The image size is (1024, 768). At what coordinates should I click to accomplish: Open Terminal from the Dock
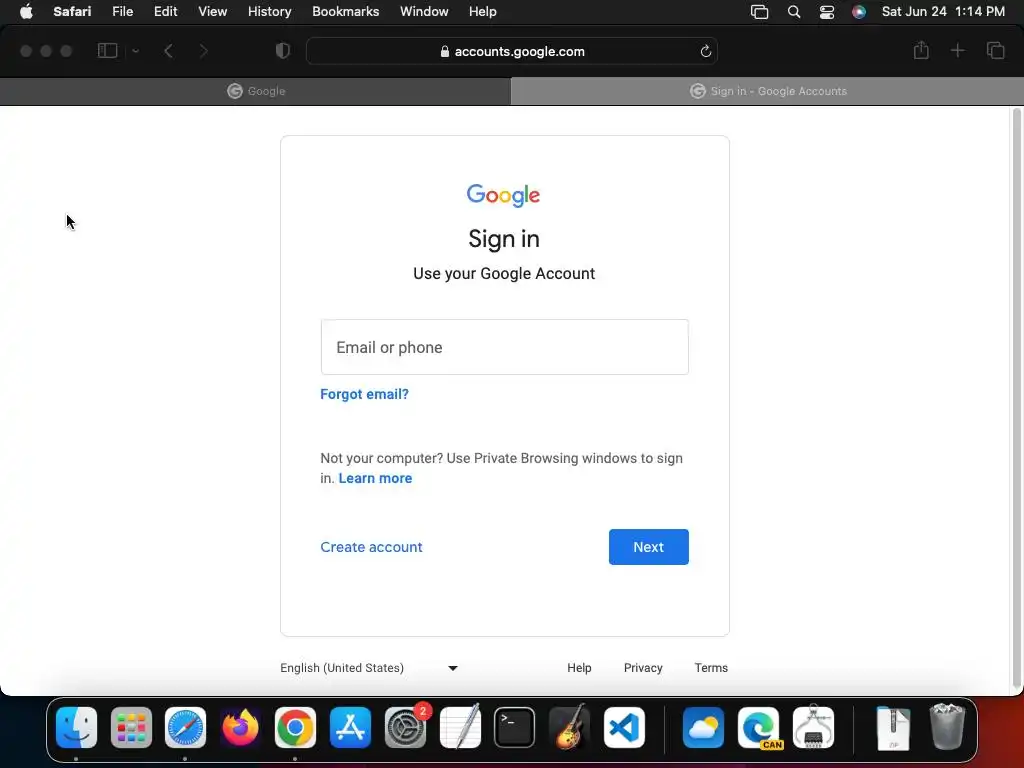(x=515, y=728)
